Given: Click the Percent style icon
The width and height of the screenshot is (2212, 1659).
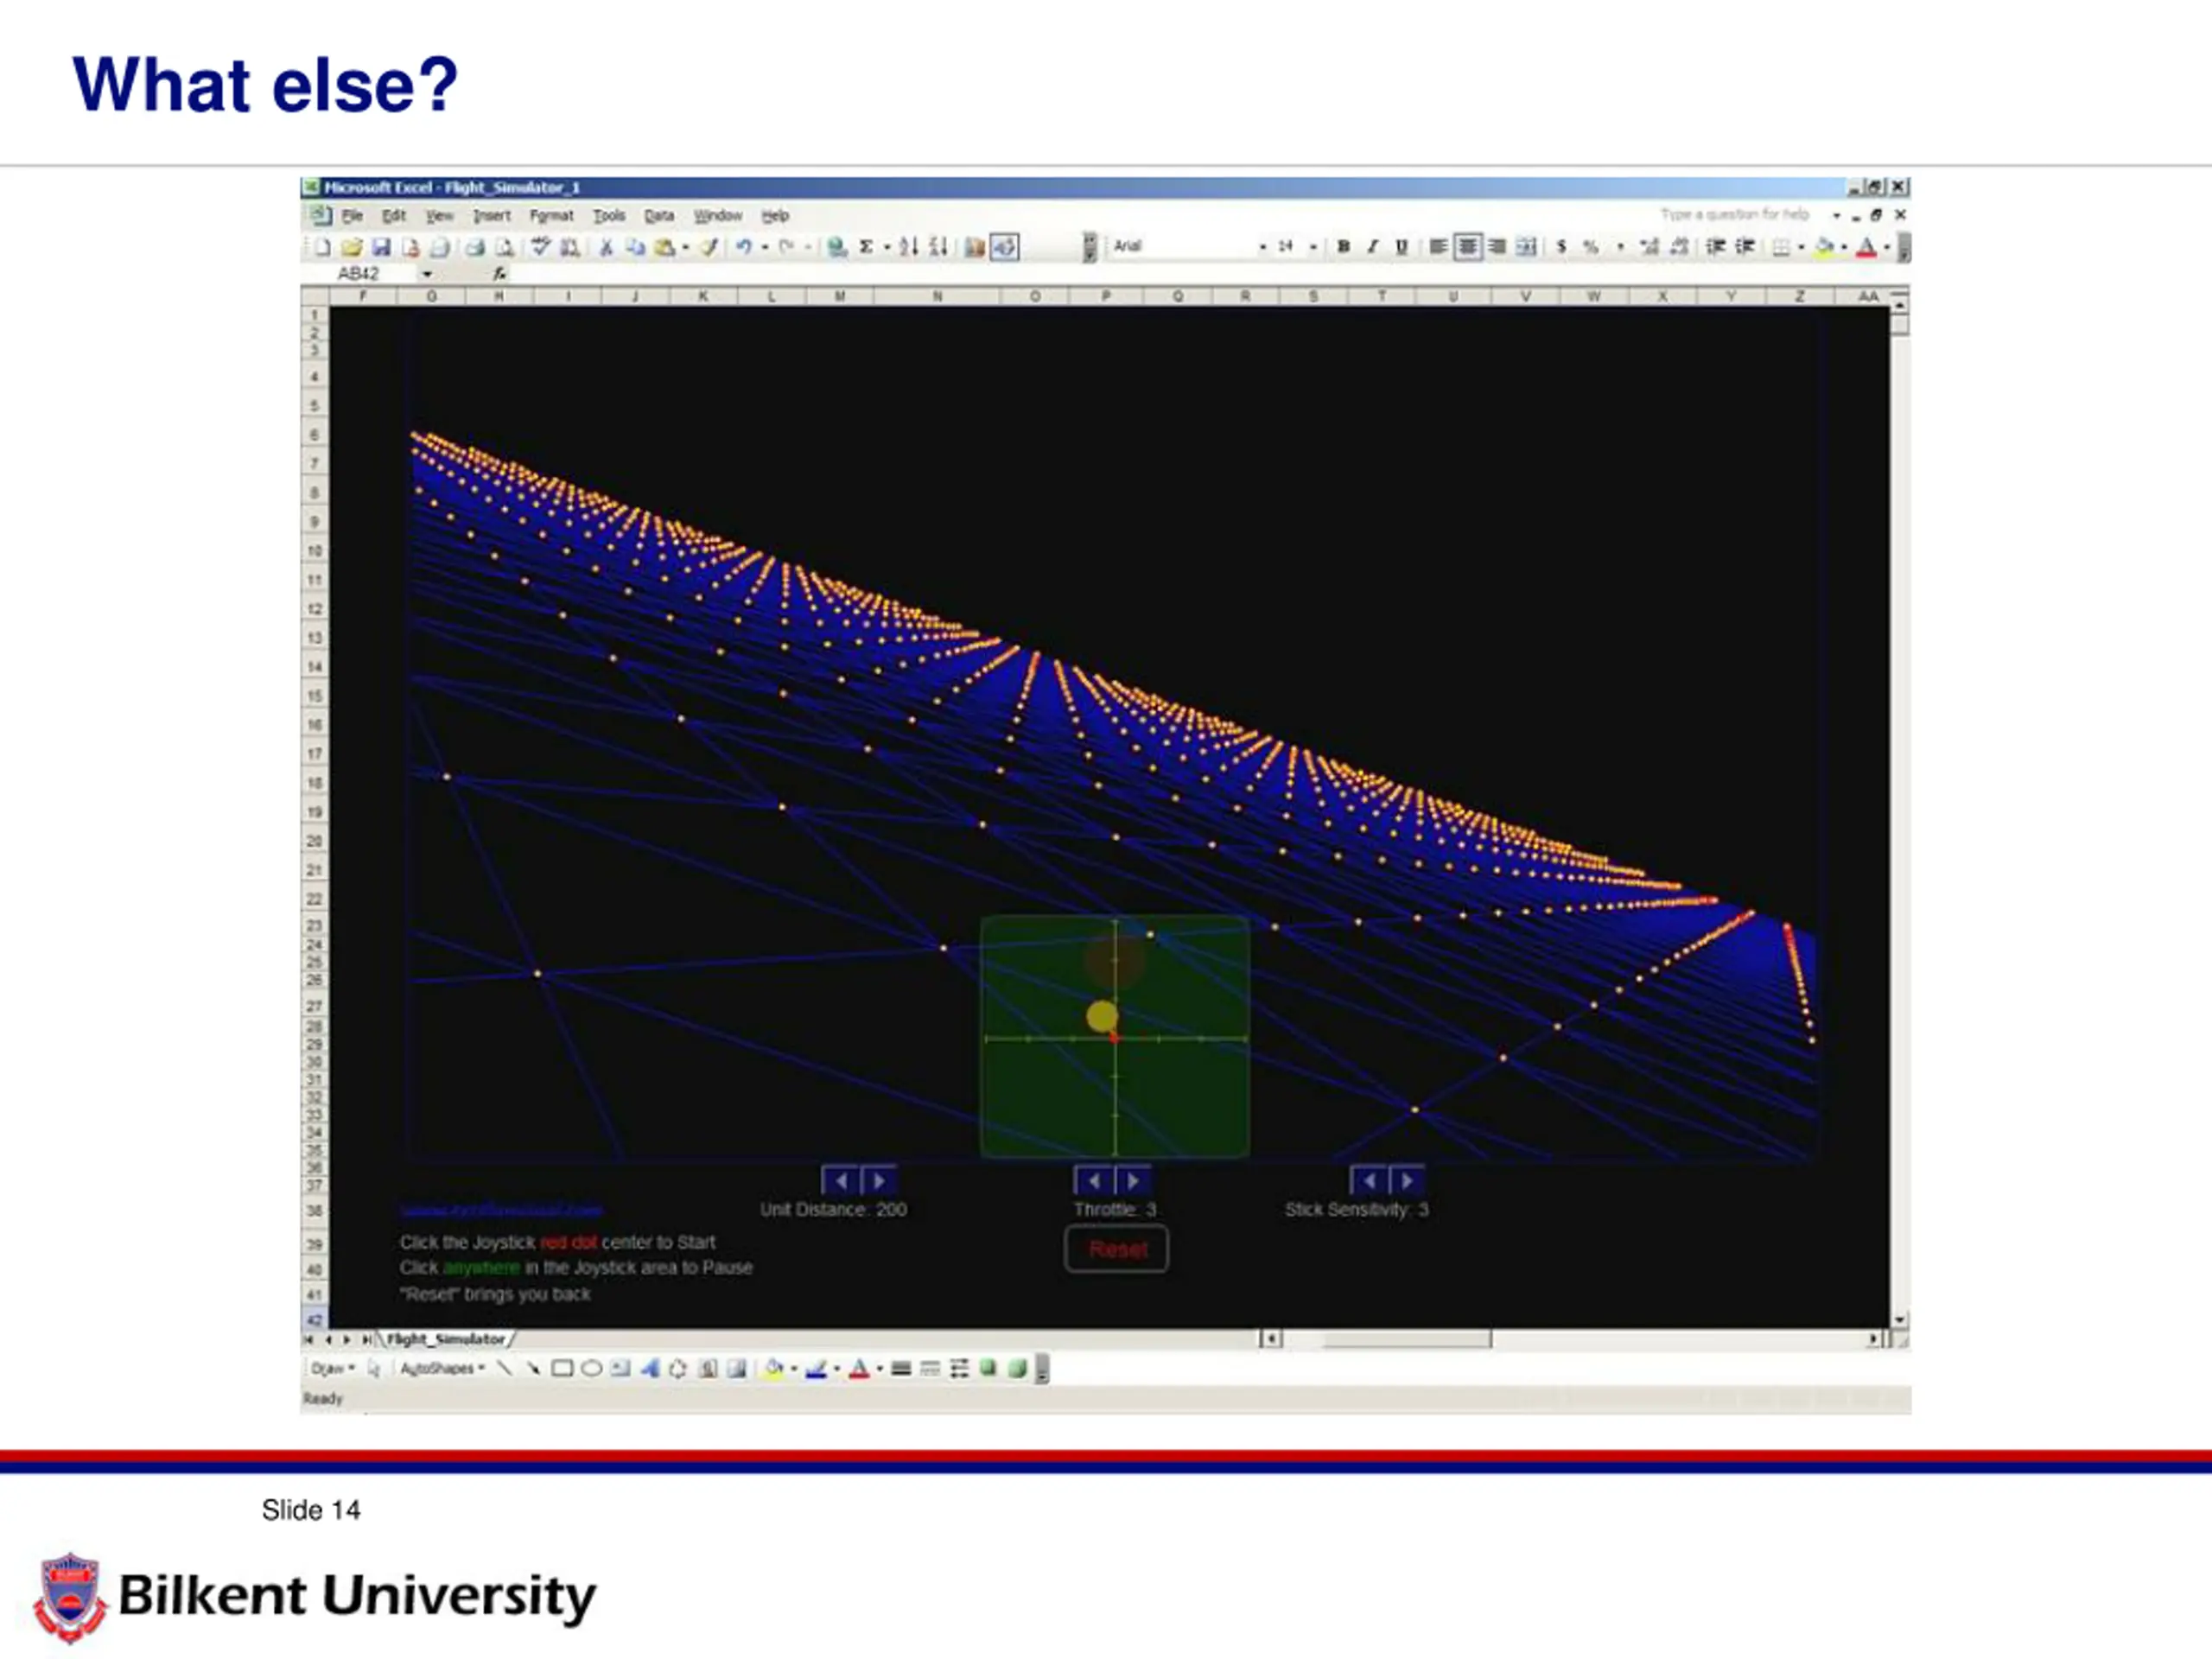Looking at the screenshot, I should tap(1590, 247).
